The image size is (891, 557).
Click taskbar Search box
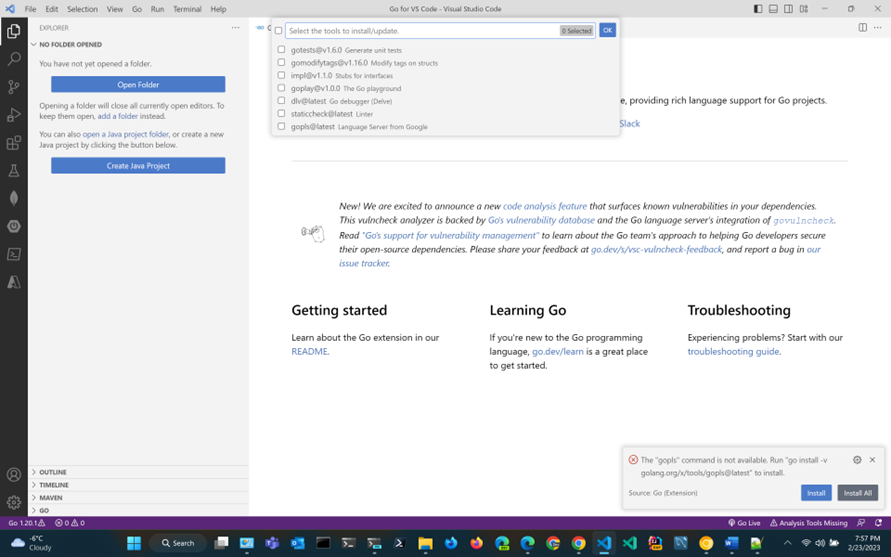pos(178,543)
